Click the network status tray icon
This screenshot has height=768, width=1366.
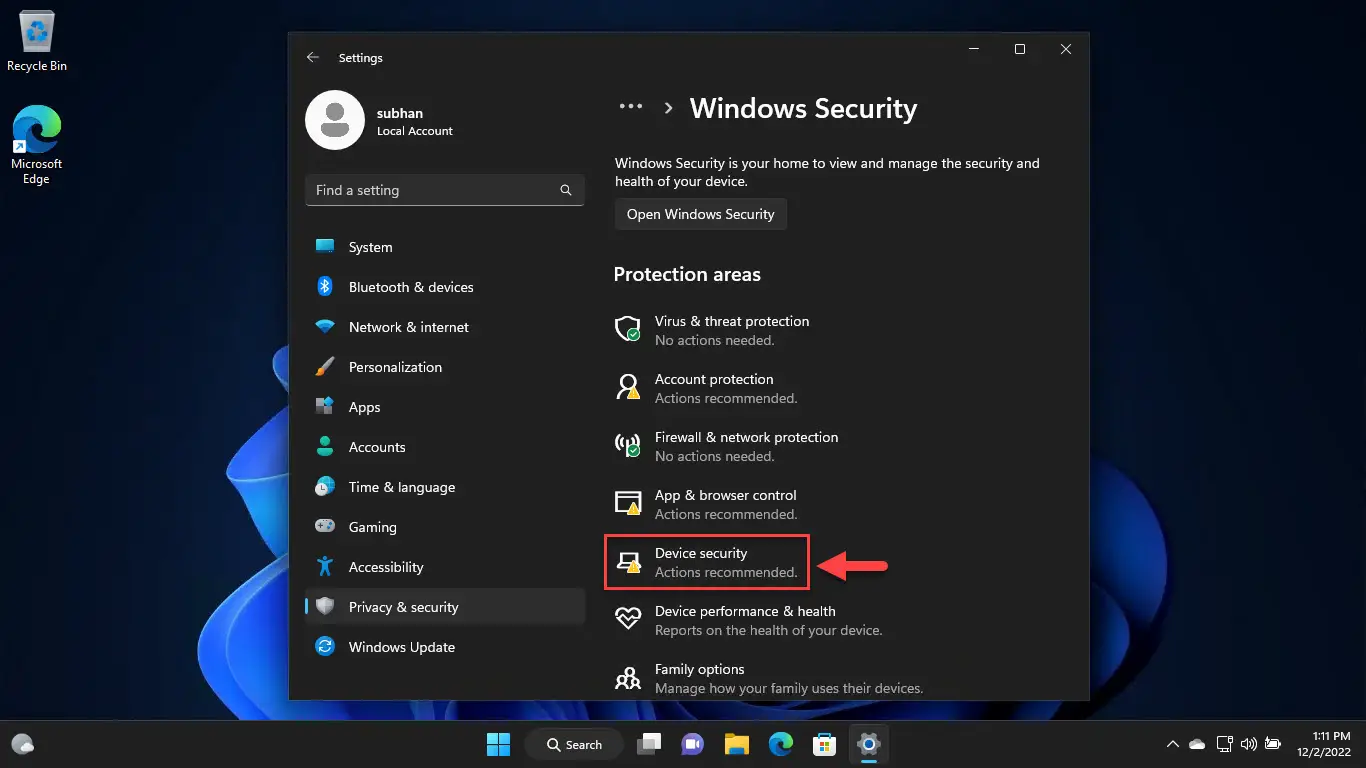coord(1223,744)
